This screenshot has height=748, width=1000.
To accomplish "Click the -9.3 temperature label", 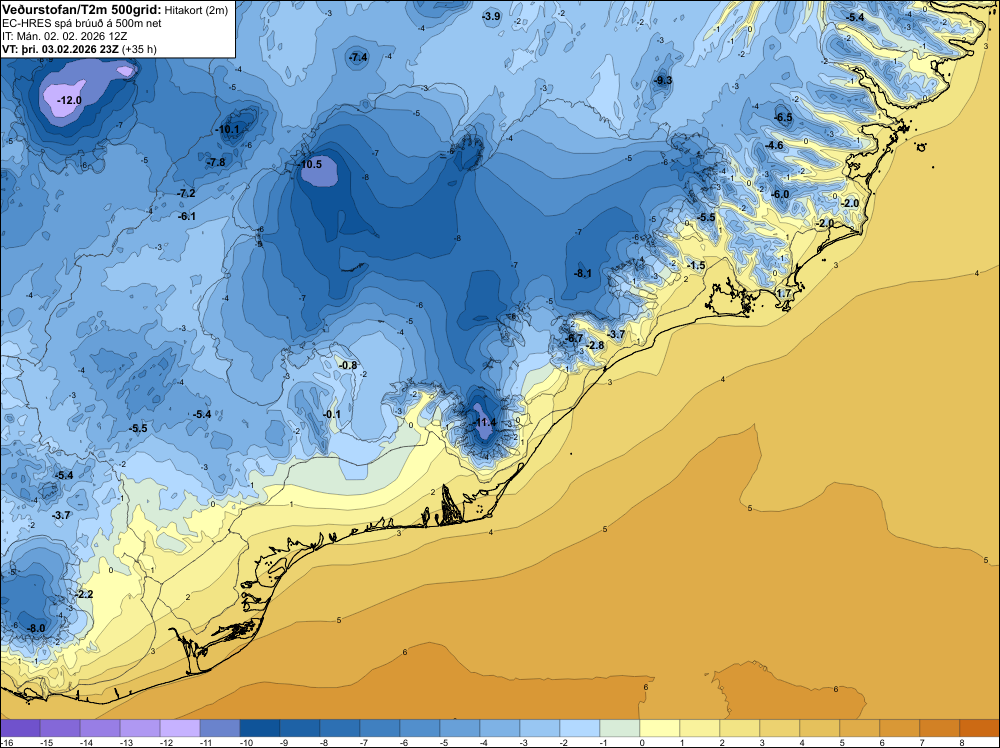I will tap(663, 80).
